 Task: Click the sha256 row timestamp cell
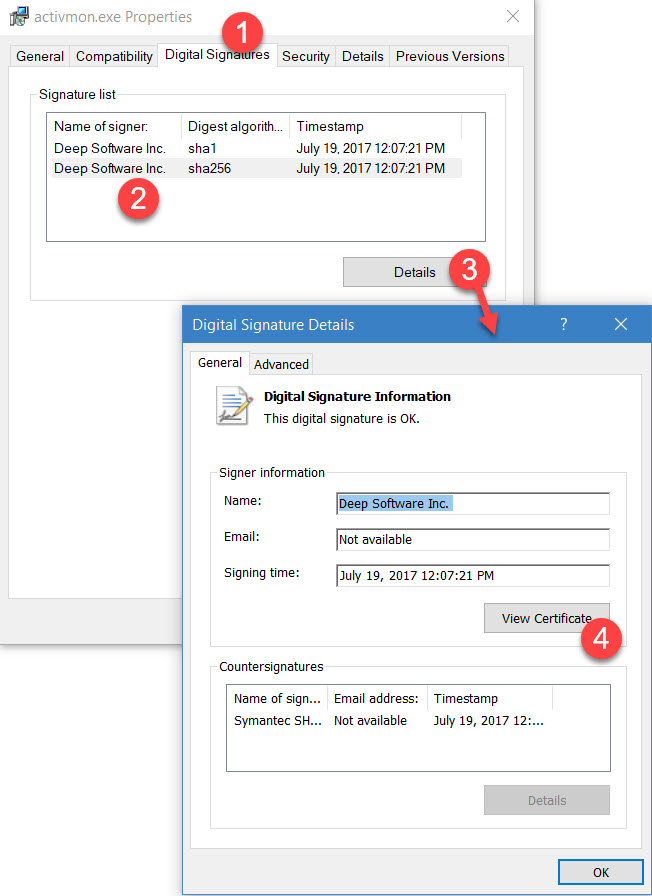tap(370, 169)
